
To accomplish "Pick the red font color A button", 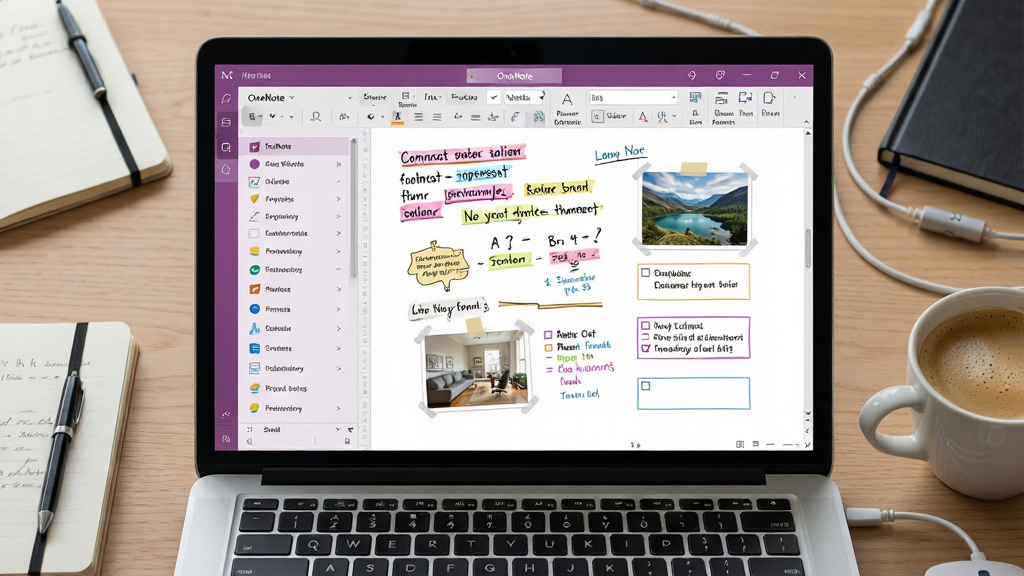I will tap(643, 117).
